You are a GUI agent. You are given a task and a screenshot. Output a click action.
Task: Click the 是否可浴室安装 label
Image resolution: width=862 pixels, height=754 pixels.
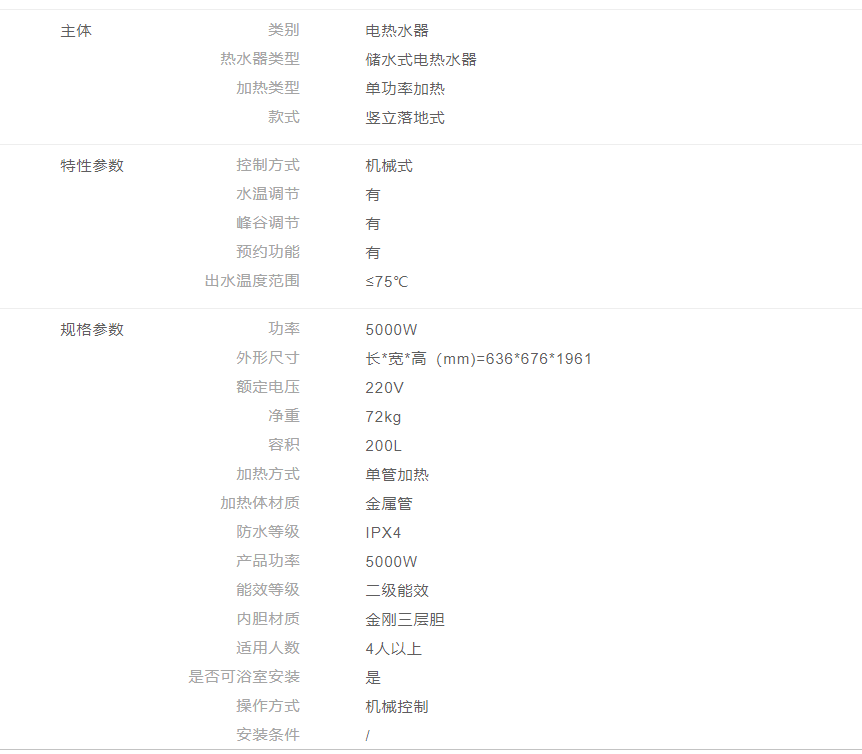244,678
